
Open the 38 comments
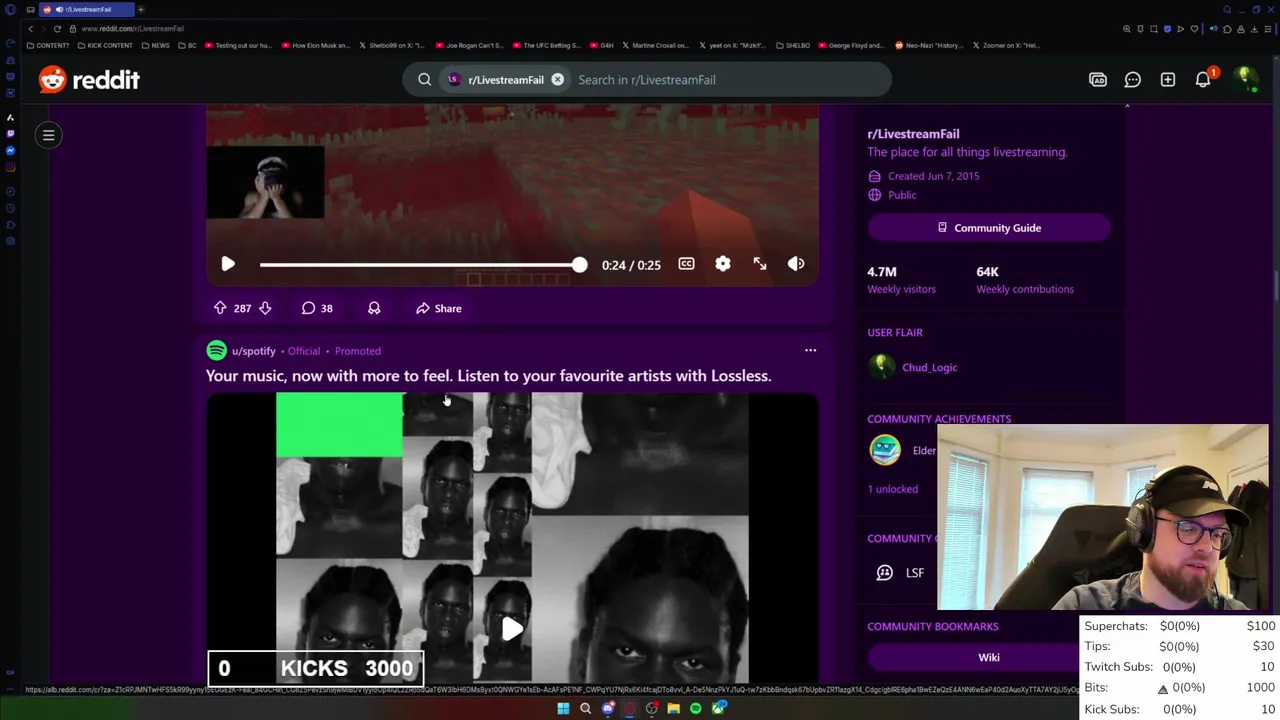317,308
